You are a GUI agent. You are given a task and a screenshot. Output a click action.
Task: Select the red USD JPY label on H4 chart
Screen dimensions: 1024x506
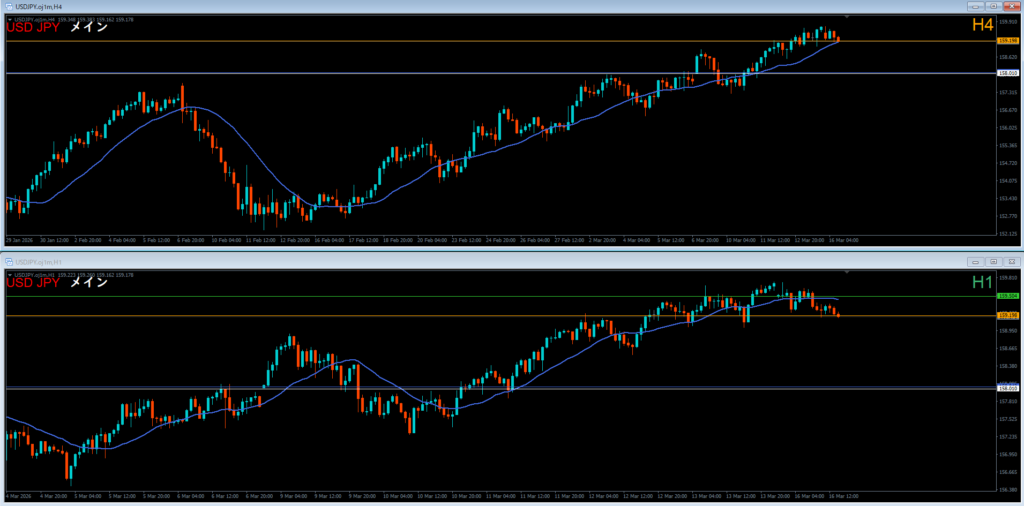click(32, 28)
